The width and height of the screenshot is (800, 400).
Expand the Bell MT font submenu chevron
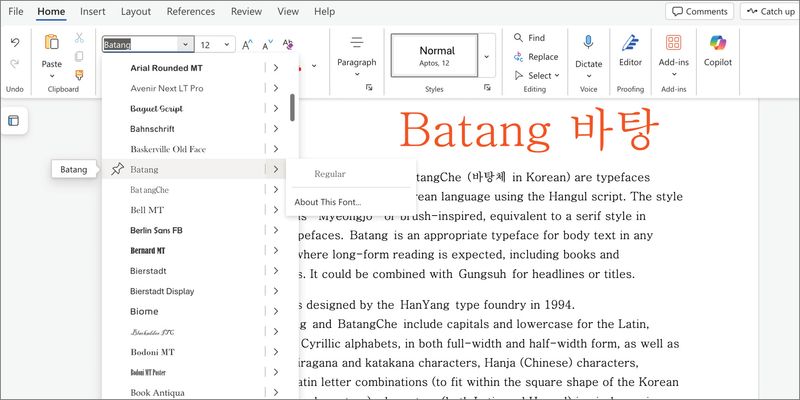275,210
